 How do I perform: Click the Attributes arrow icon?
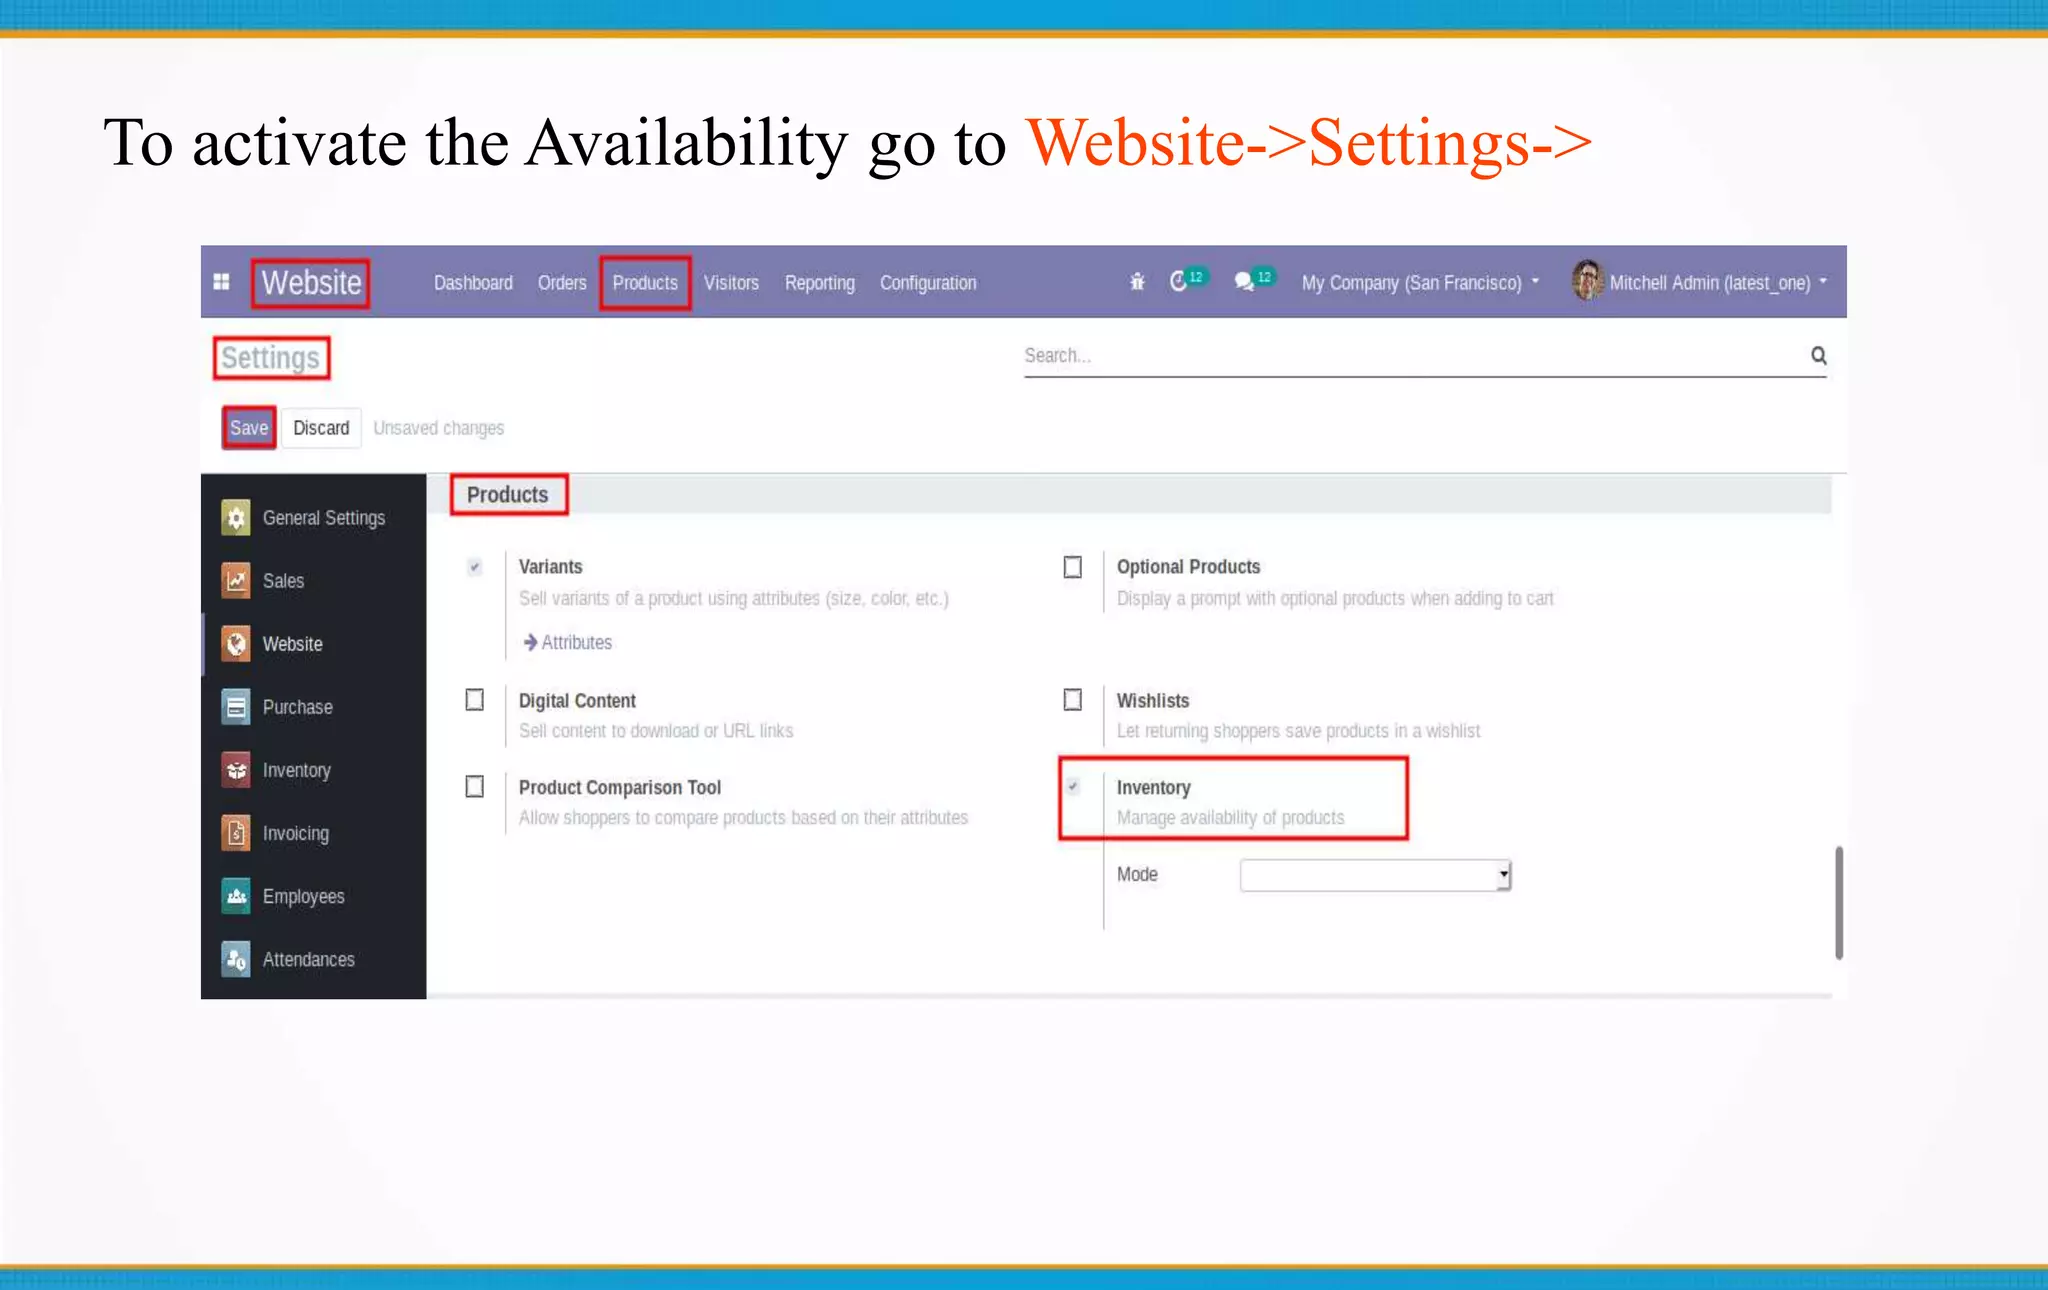coord(530,642)
